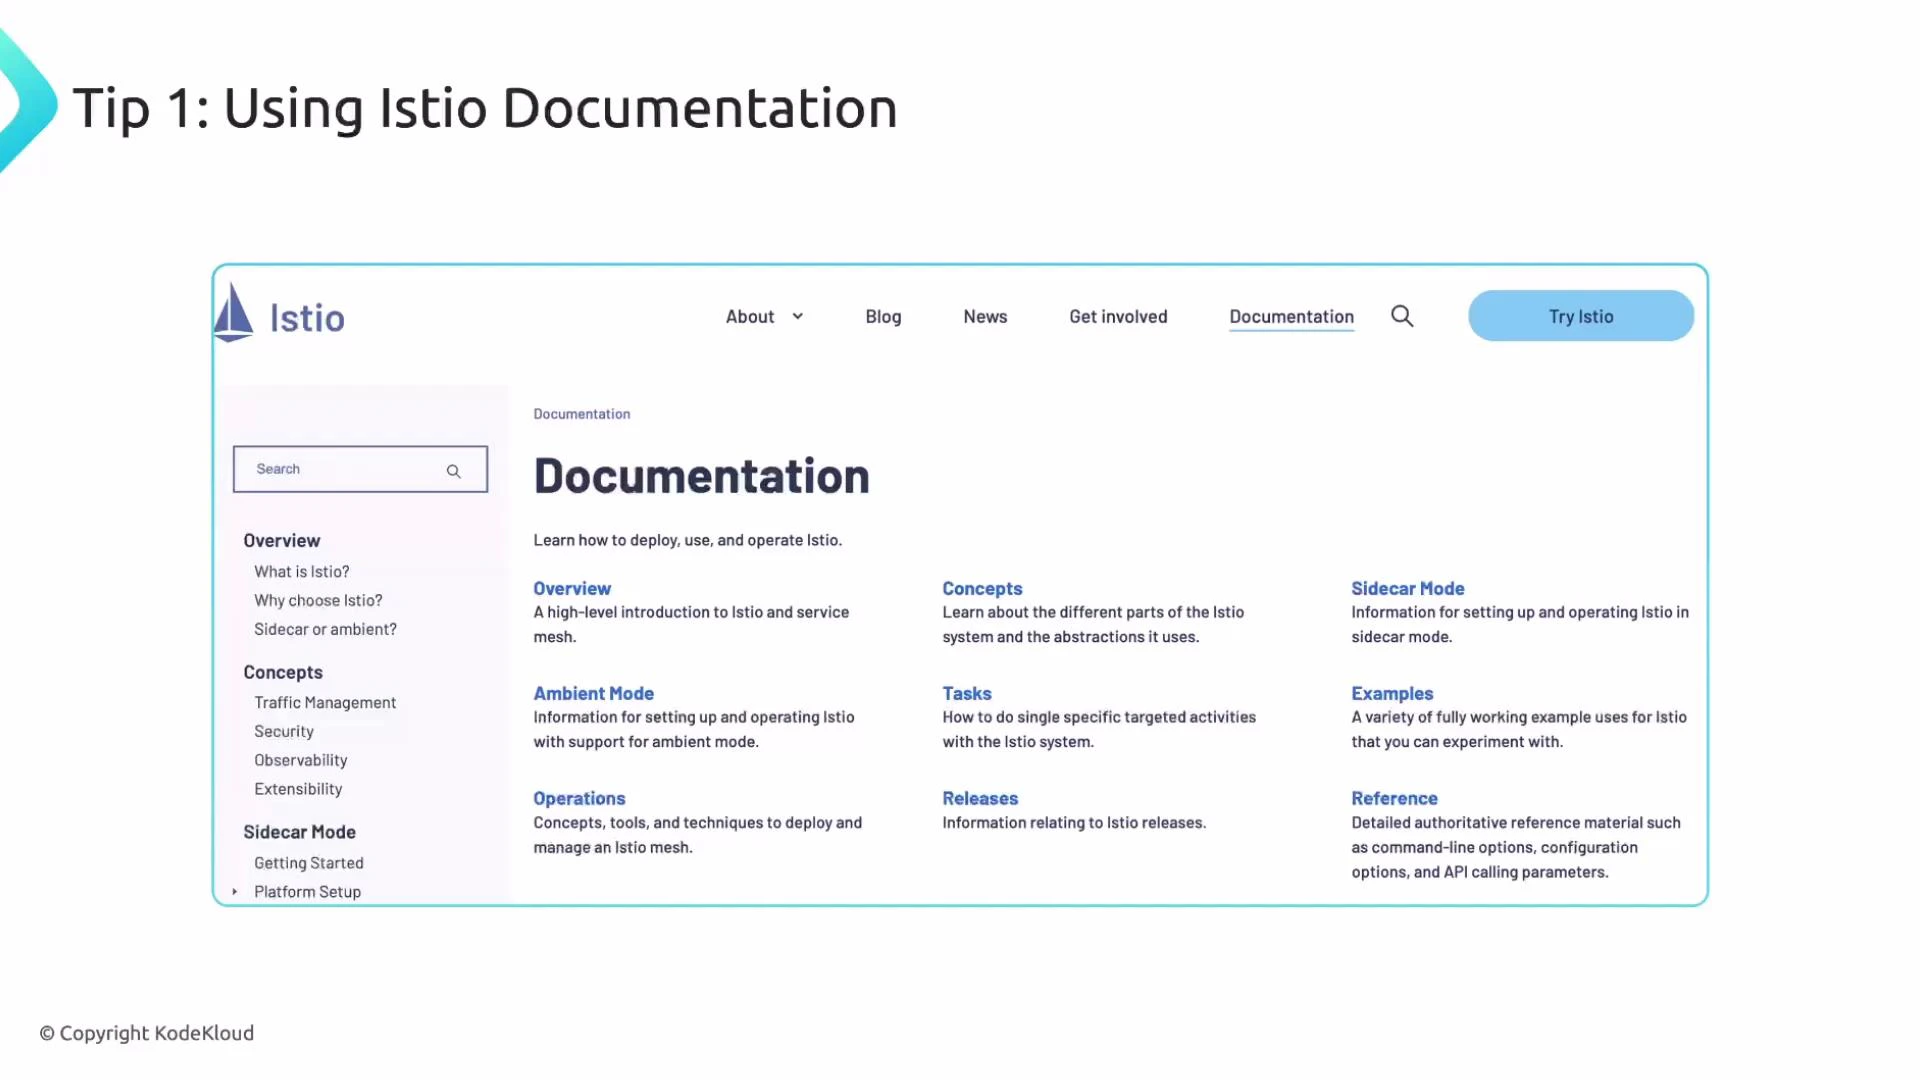The height and width of the screenshot is (1080, 1920).
Task: Open the Concepts link in main content
Action: click(982, 588)
